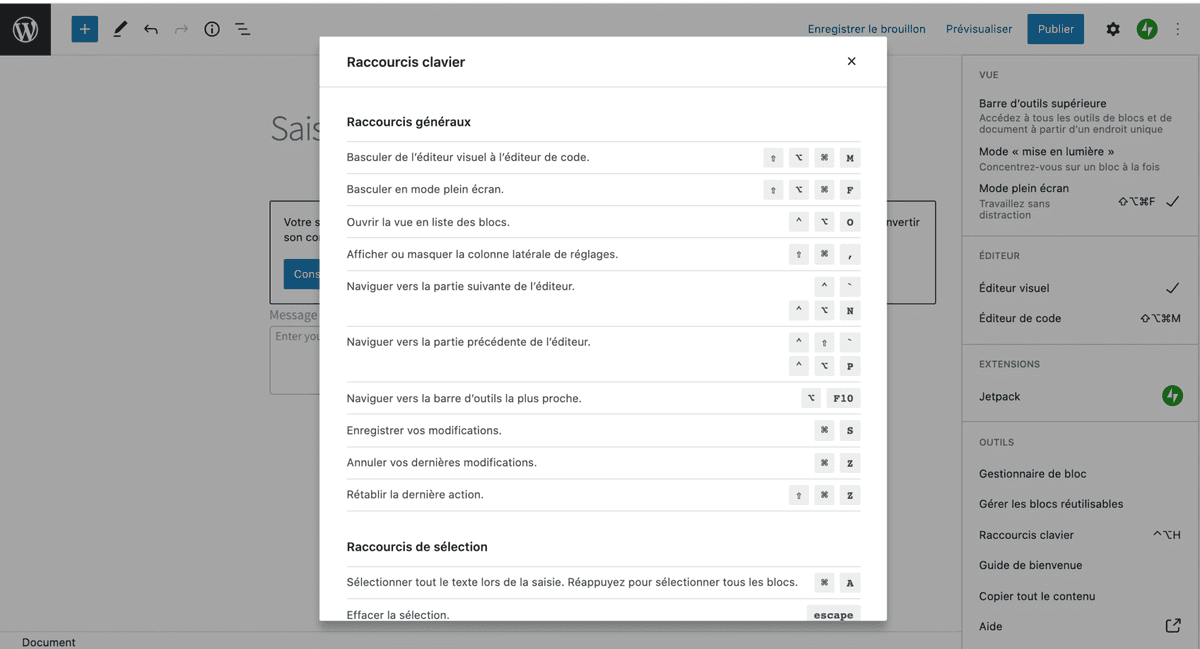The image size is (1200, 649).
Task: Click the Jetpack icon in the top toolbar
Action: pos(1147,29)
